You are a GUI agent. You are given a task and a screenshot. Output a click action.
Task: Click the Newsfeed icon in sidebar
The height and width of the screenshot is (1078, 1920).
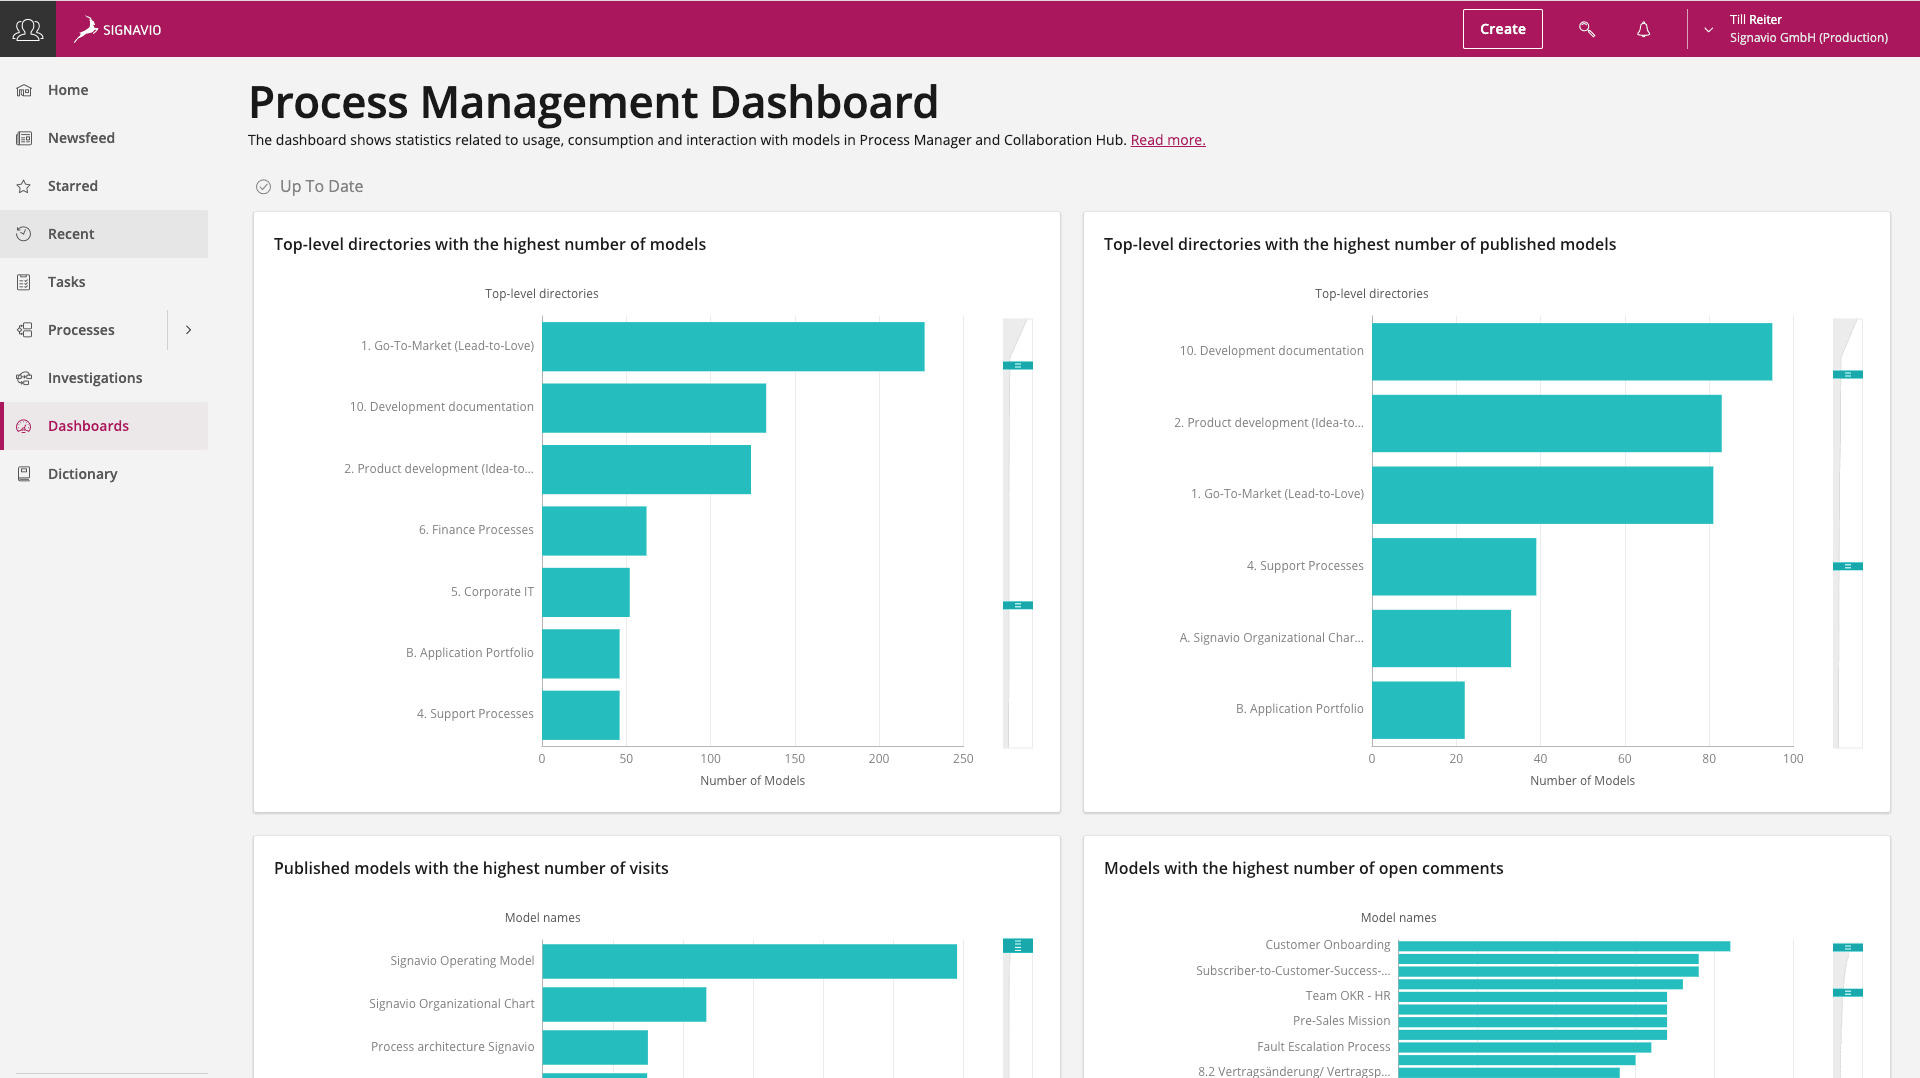[x=24, y=138]
